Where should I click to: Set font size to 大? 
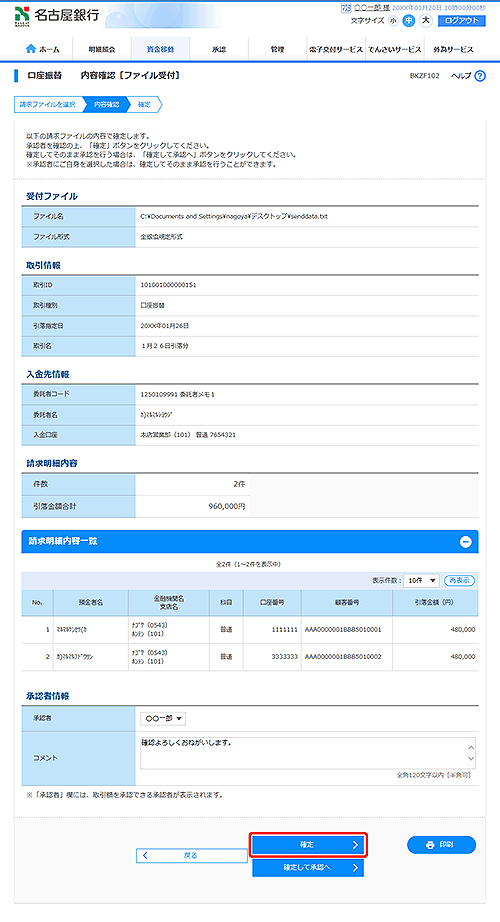425,21
